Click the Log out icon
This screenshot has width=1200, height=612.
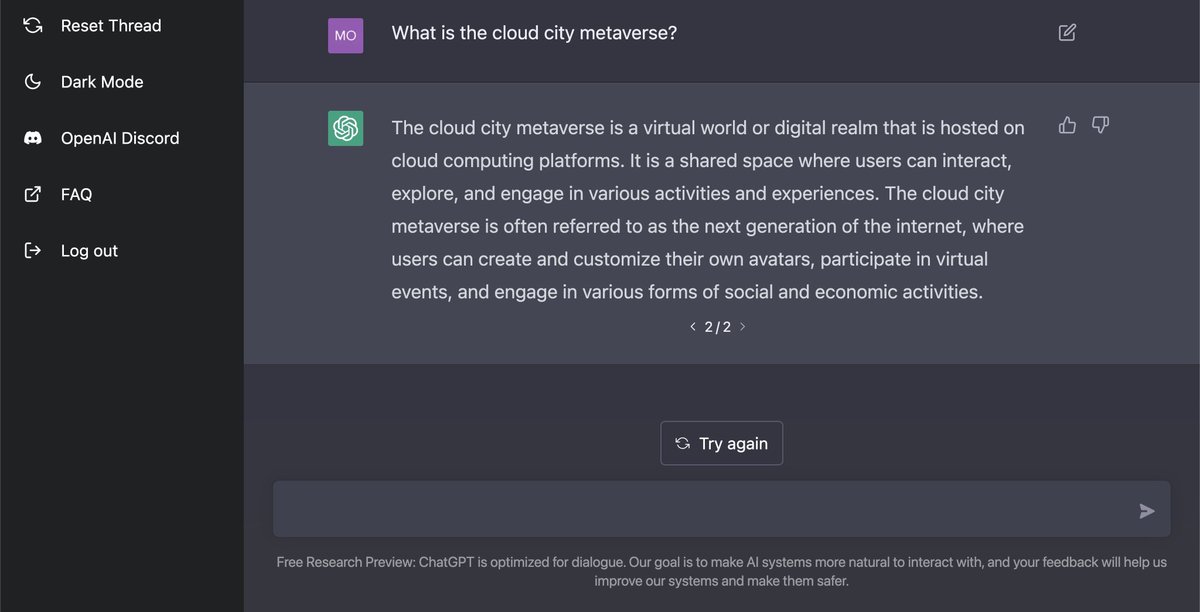(x=33, y=250)
